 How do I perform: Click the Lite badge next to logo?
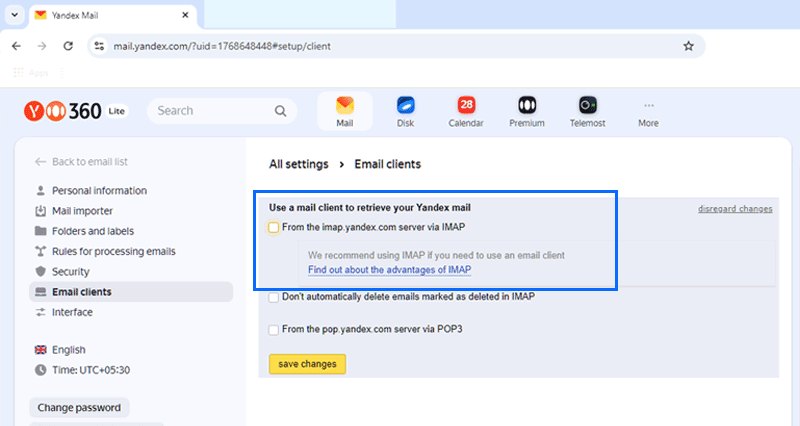(117, 111)
